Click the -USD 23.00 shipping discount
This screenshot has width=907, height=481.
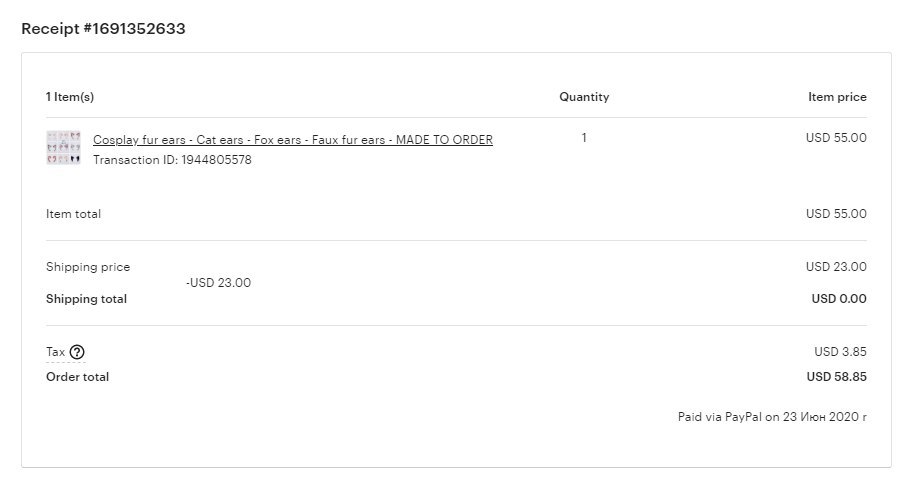point(219,283)
